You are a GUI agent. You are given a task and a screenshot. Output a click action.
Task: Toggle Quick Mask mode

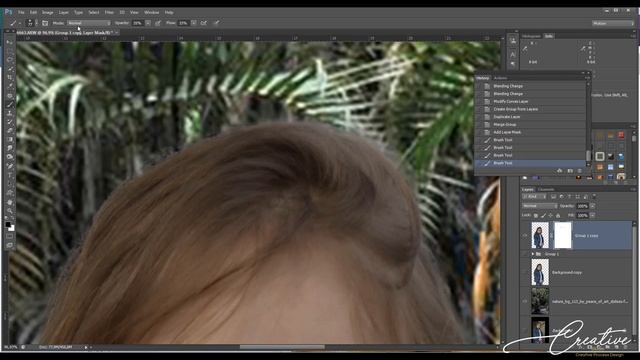click(x=9, y=236)
